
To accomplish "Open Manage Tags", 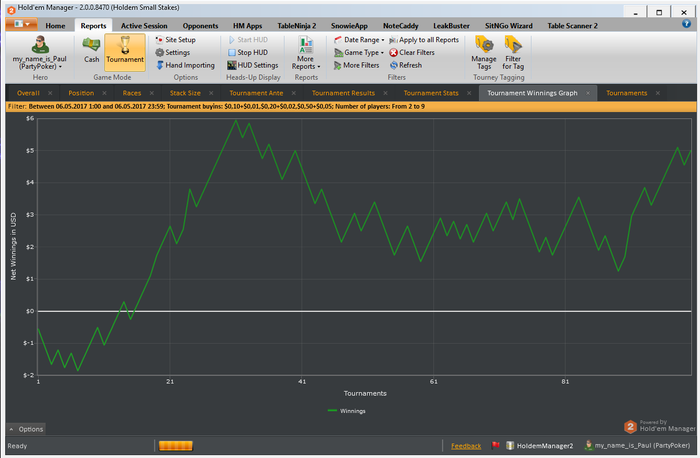I will [483, 53].
